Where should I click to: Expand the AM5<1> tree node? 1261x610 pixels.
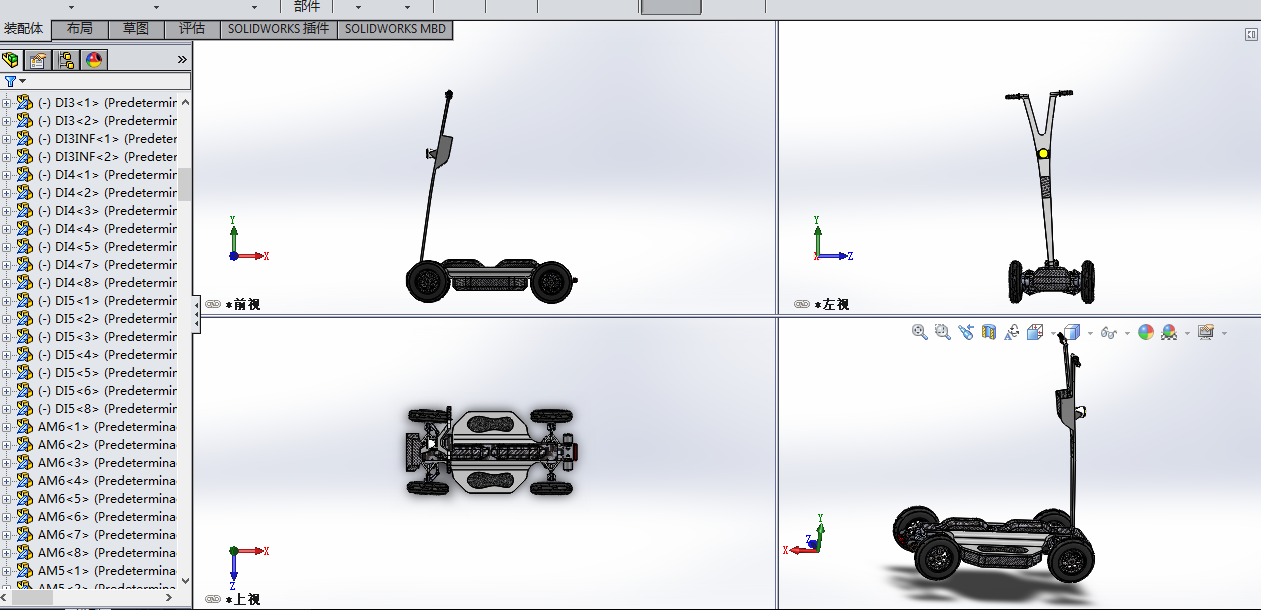[6, 570]
